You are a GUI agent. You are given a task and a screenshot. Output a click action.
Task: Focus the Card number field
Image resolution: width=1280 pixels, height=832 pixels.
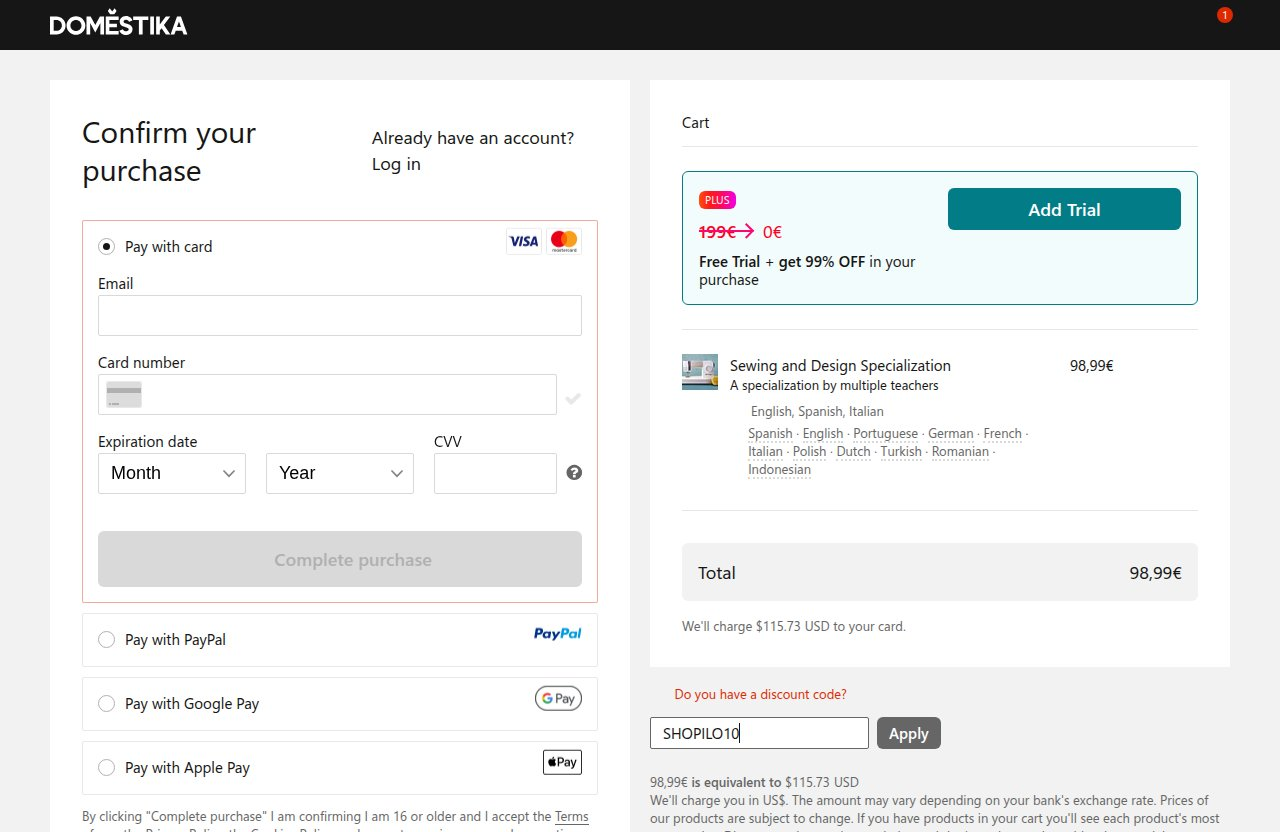pos(327,394)
